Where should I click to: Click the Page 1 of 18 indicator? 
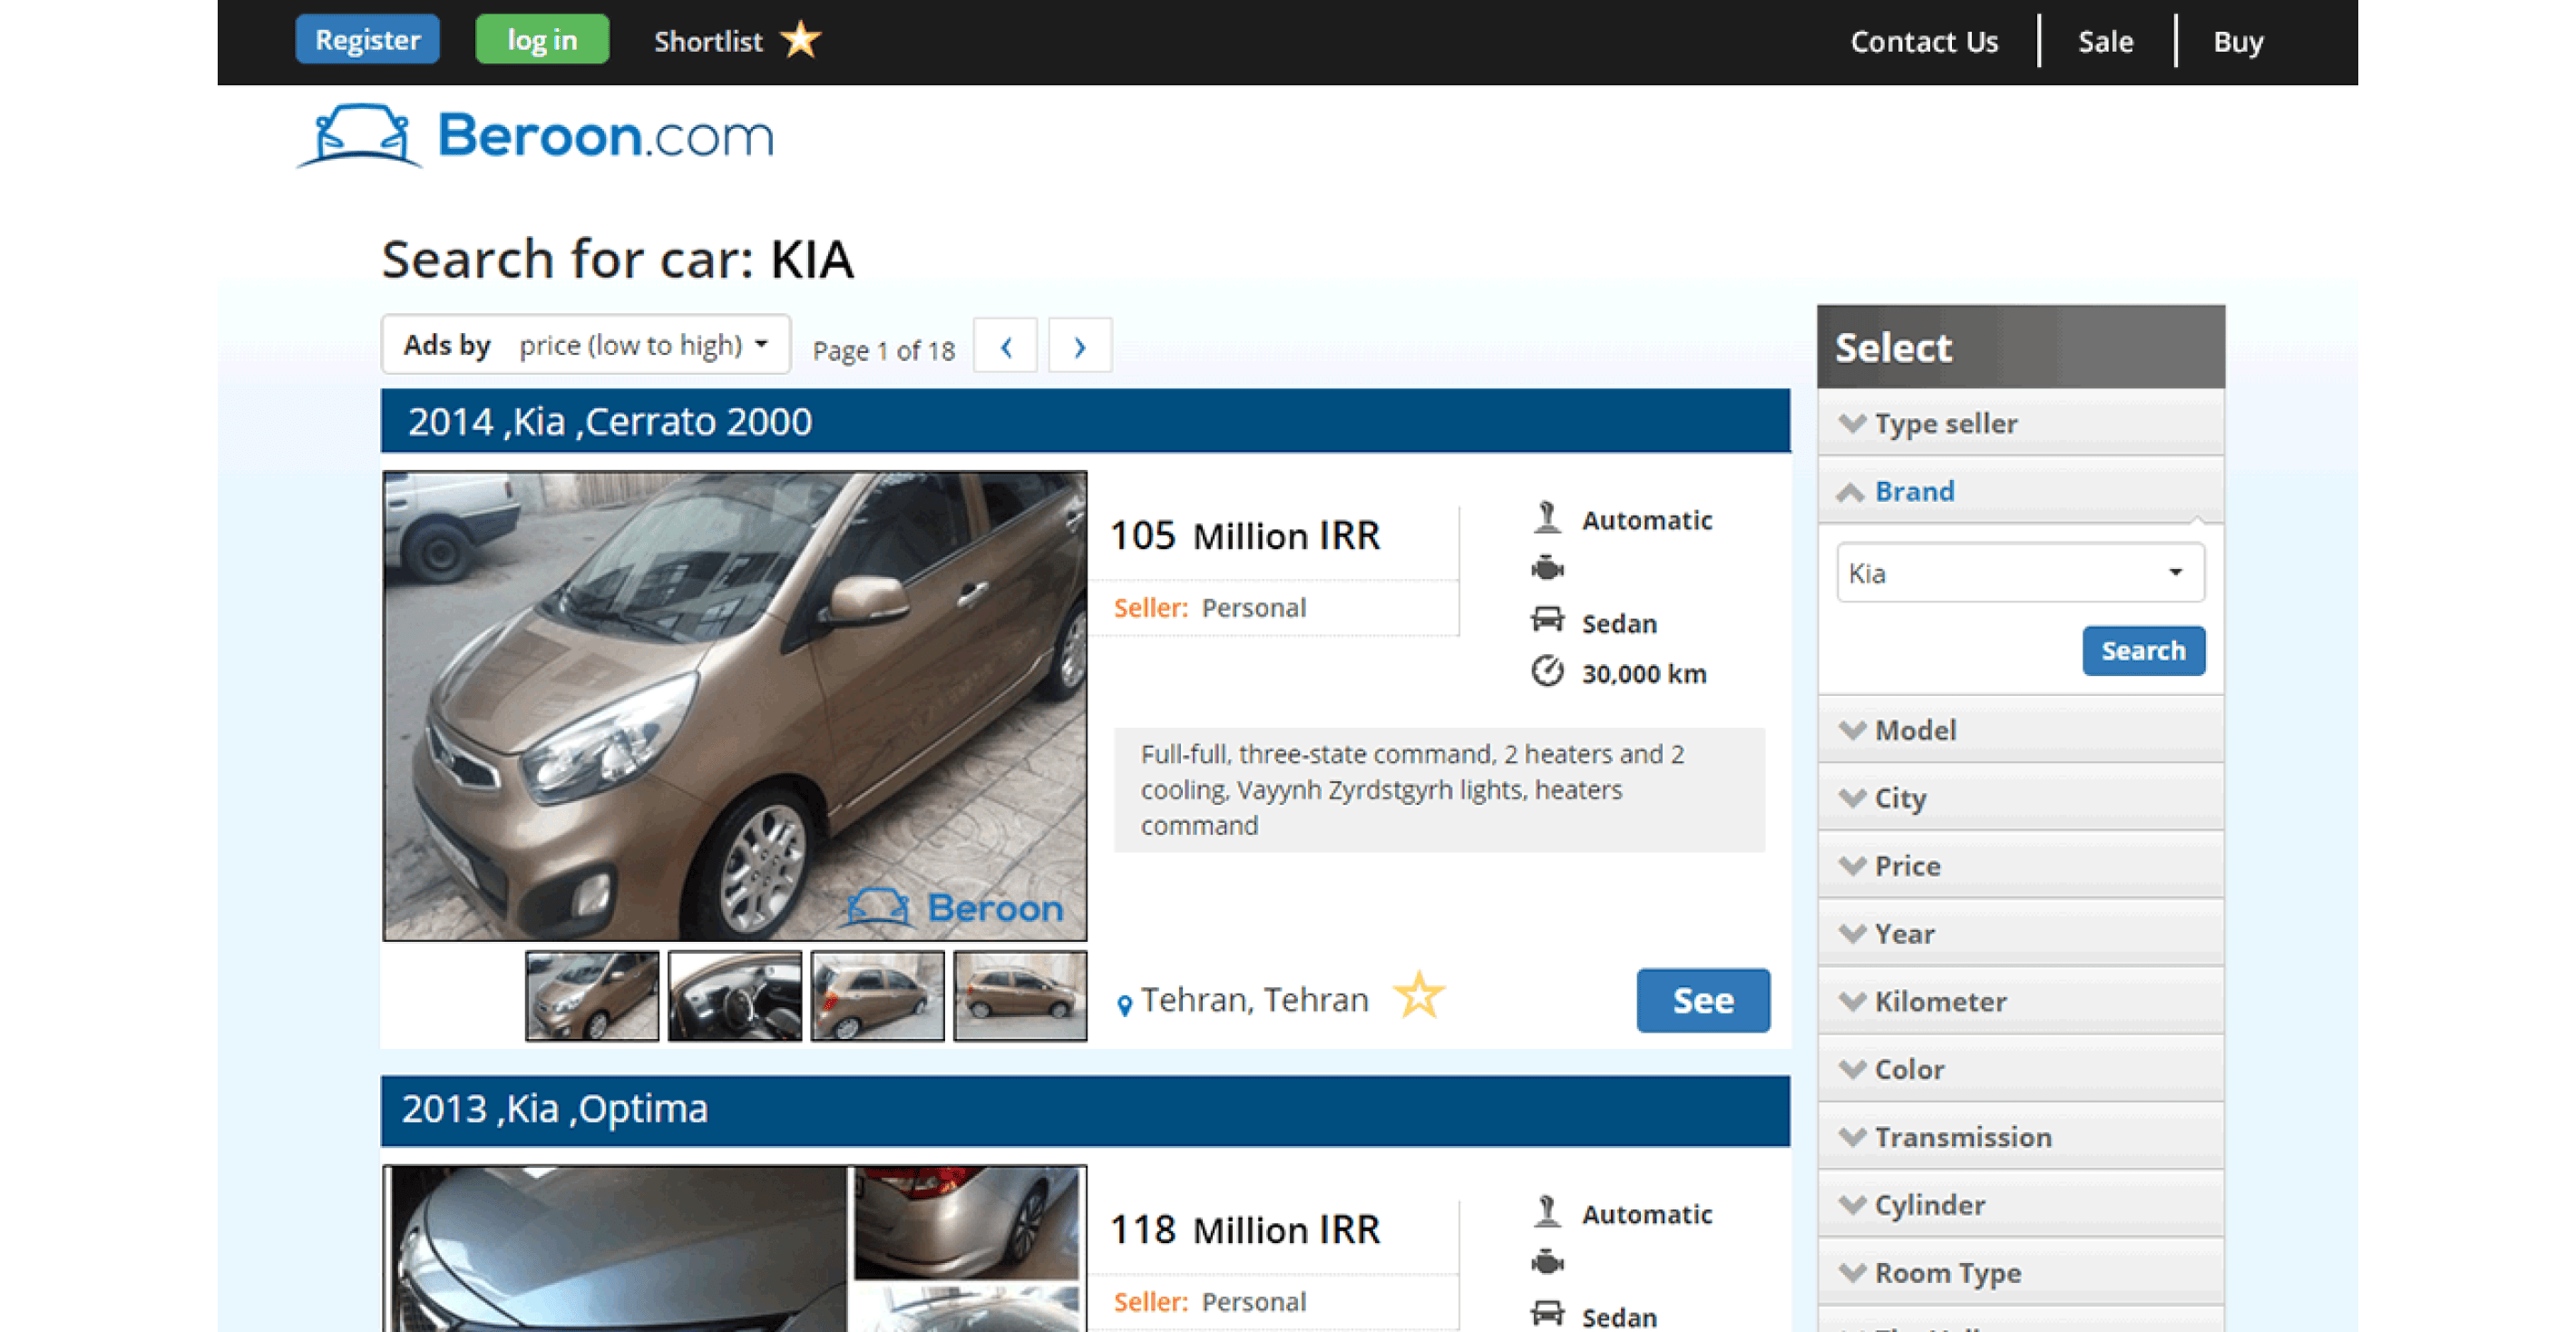tap(883, 351)
